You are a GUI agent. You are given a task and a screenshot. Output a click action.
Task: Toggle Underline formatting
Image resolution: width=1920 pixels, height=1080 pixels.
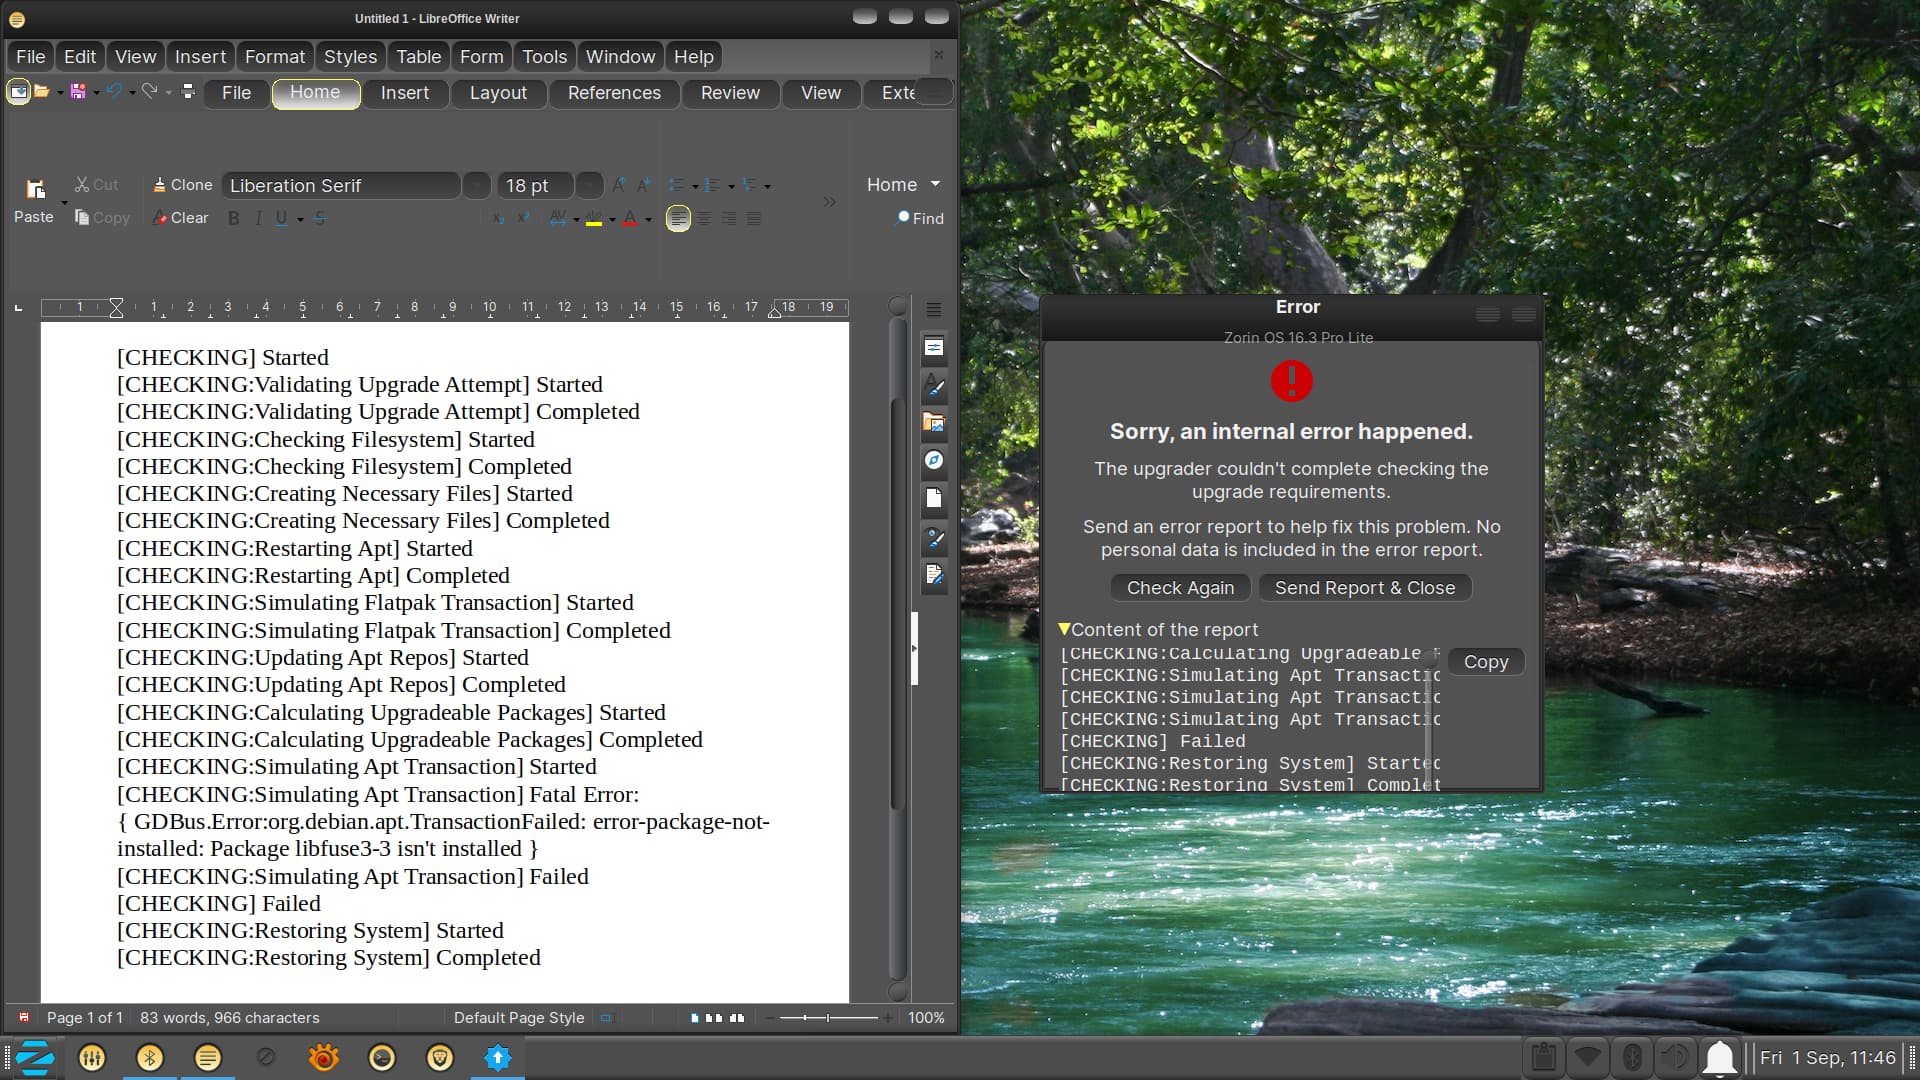click(x=281, y=218)
